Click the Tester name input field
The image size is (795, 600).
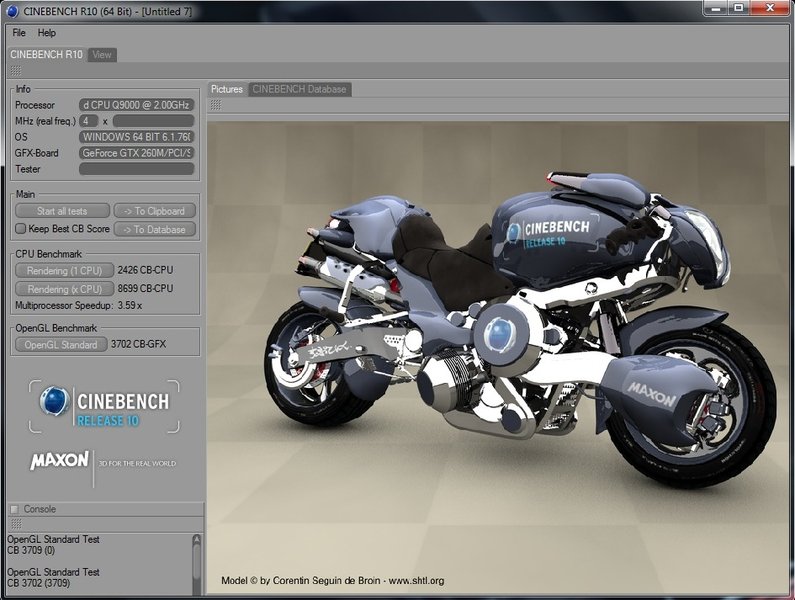[x=136, y=169]
